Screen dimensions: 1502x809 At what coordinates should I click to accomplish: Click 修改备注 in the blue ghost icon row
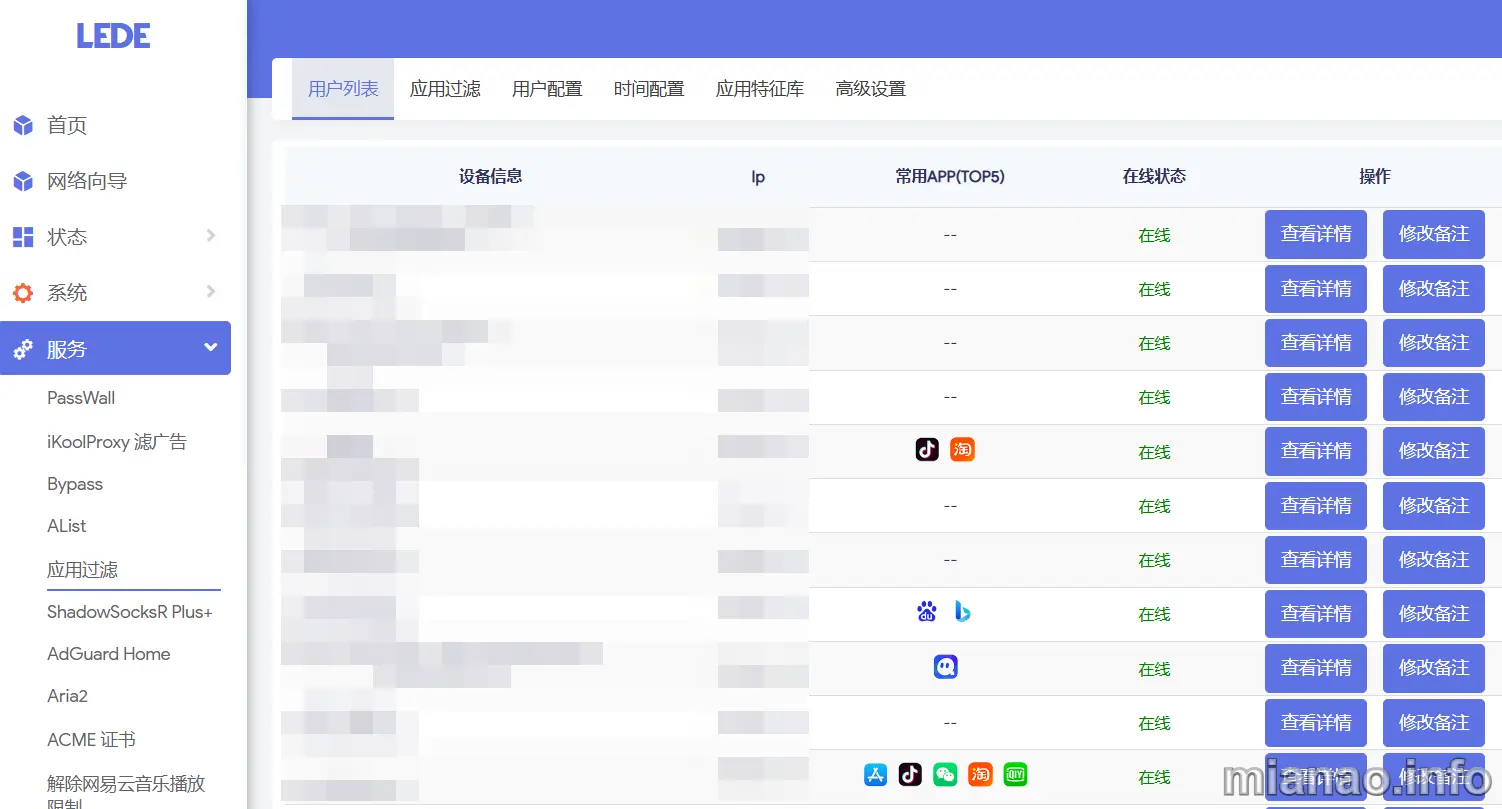point(1433,668)
